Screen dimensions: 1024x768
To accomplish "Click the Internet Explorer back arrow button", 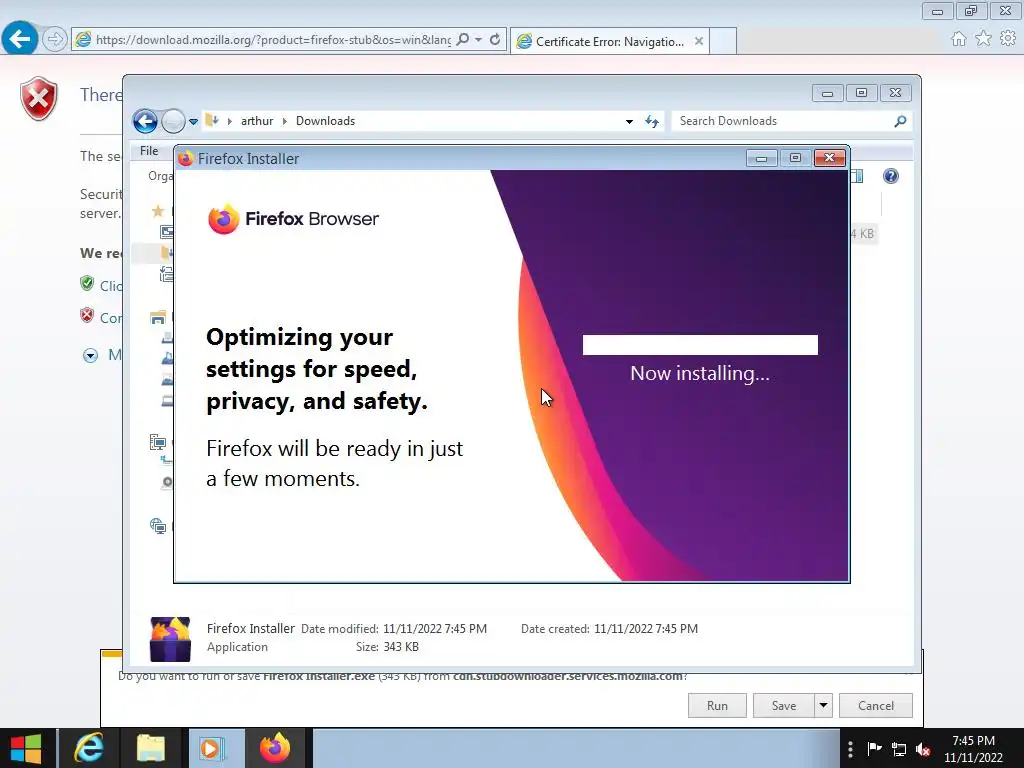I will tap(20, 39).
